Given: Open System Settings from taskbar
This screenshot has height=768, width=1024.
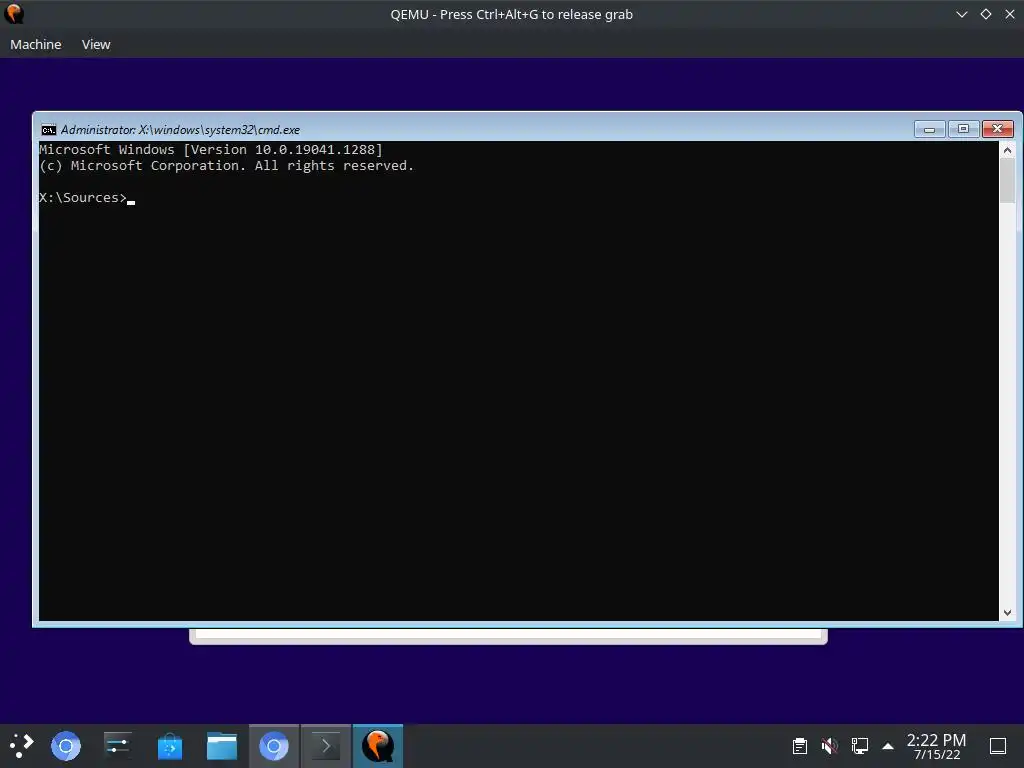Looking at the screenshot, I should point(118,746).
